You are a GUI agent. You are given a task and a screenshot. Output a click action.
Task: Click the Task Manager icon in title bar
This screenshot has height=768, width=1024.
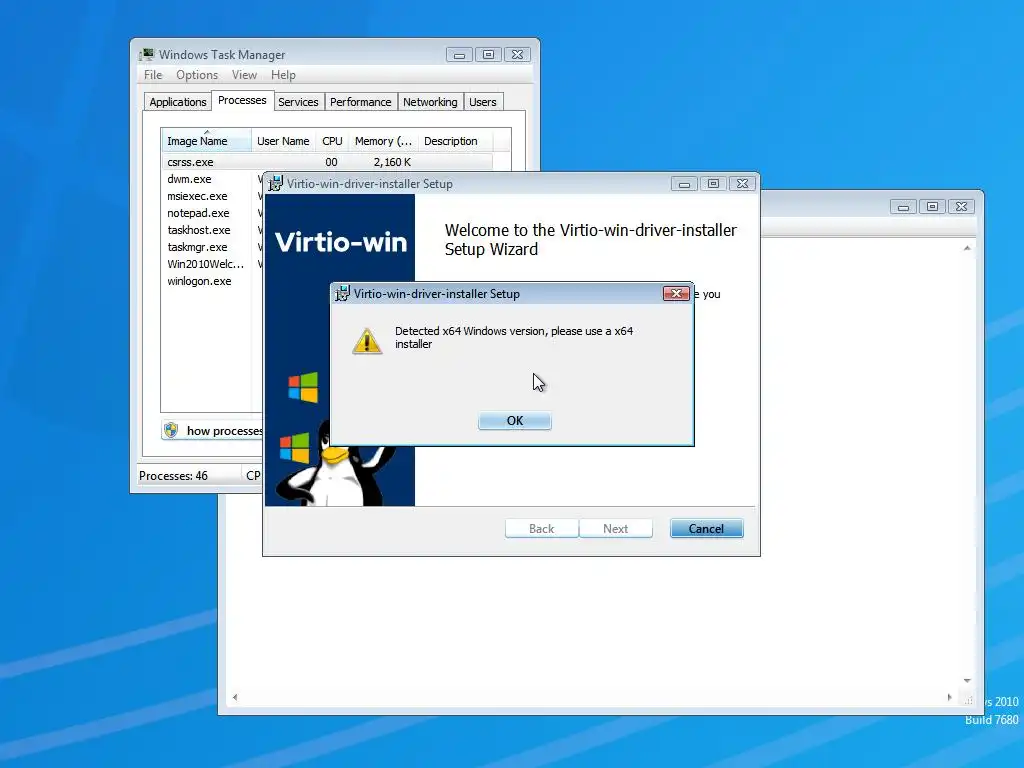coord(147,54)
